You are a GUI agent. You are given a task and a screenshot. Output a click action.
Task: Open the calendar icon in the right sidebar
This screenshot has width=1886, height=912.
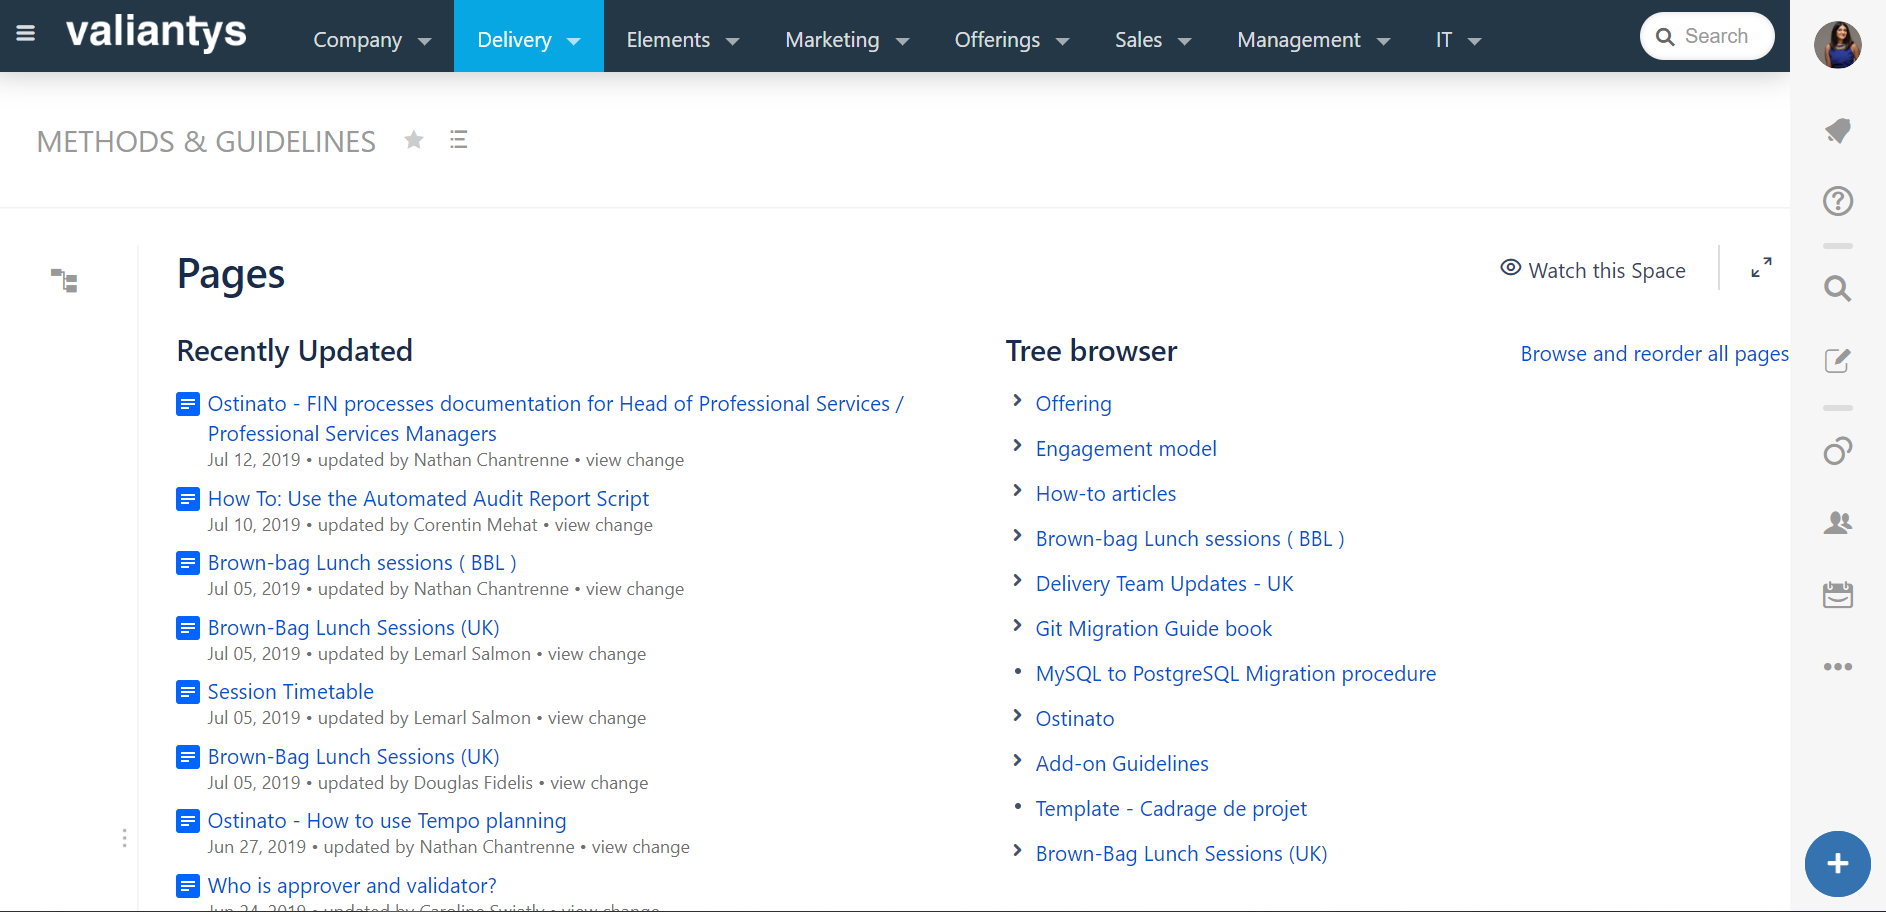1838,594
